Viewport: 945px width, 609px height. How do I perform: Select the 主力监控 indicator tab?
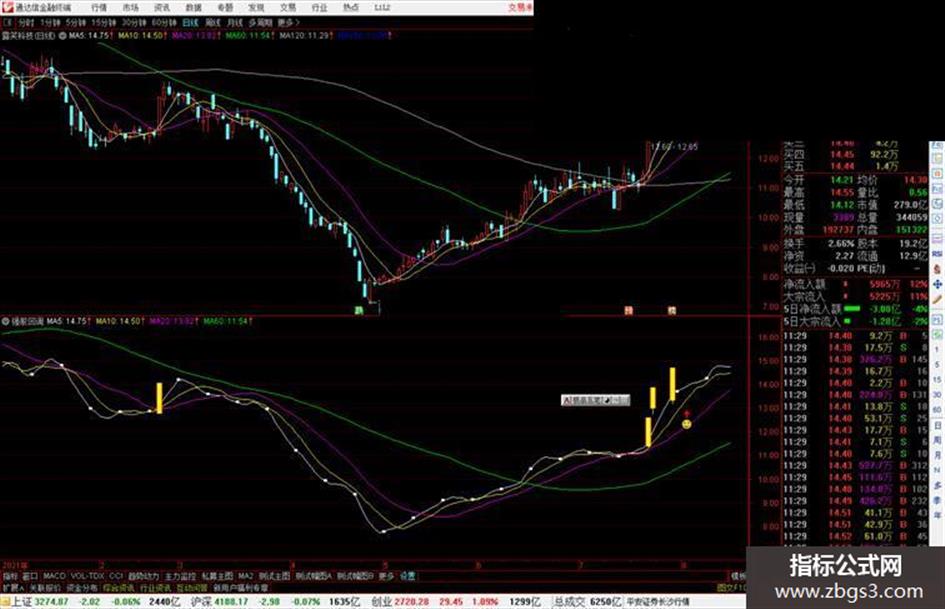(x=180, y=576)
